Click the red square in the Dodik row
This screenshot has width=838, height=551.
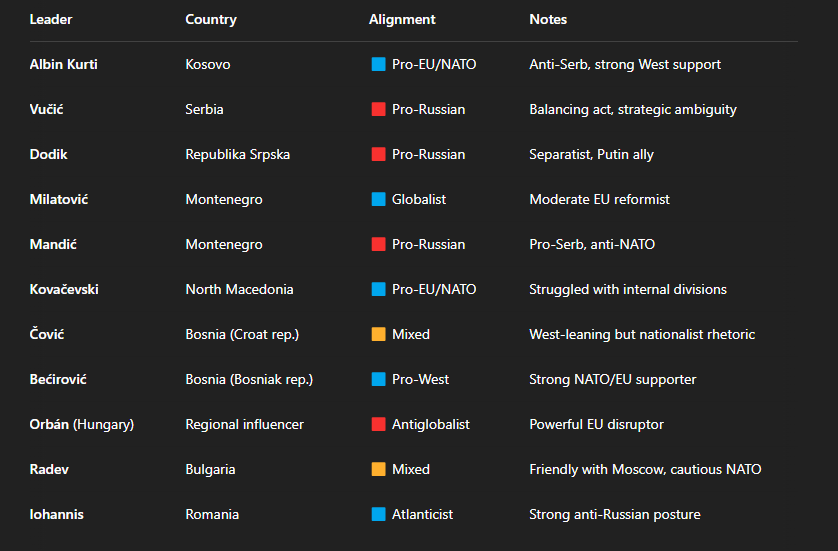pyautogui.click(x=378, y=154)
